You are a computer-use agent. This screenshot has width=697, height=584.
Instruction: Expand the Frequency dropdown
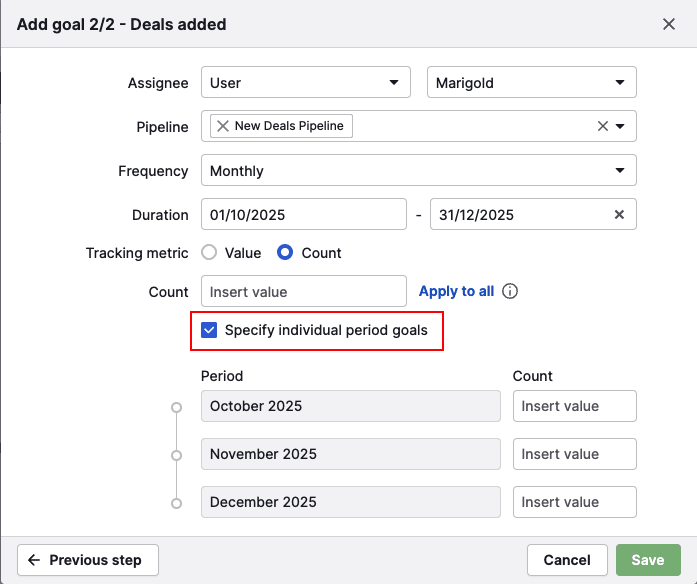point(418,171)
